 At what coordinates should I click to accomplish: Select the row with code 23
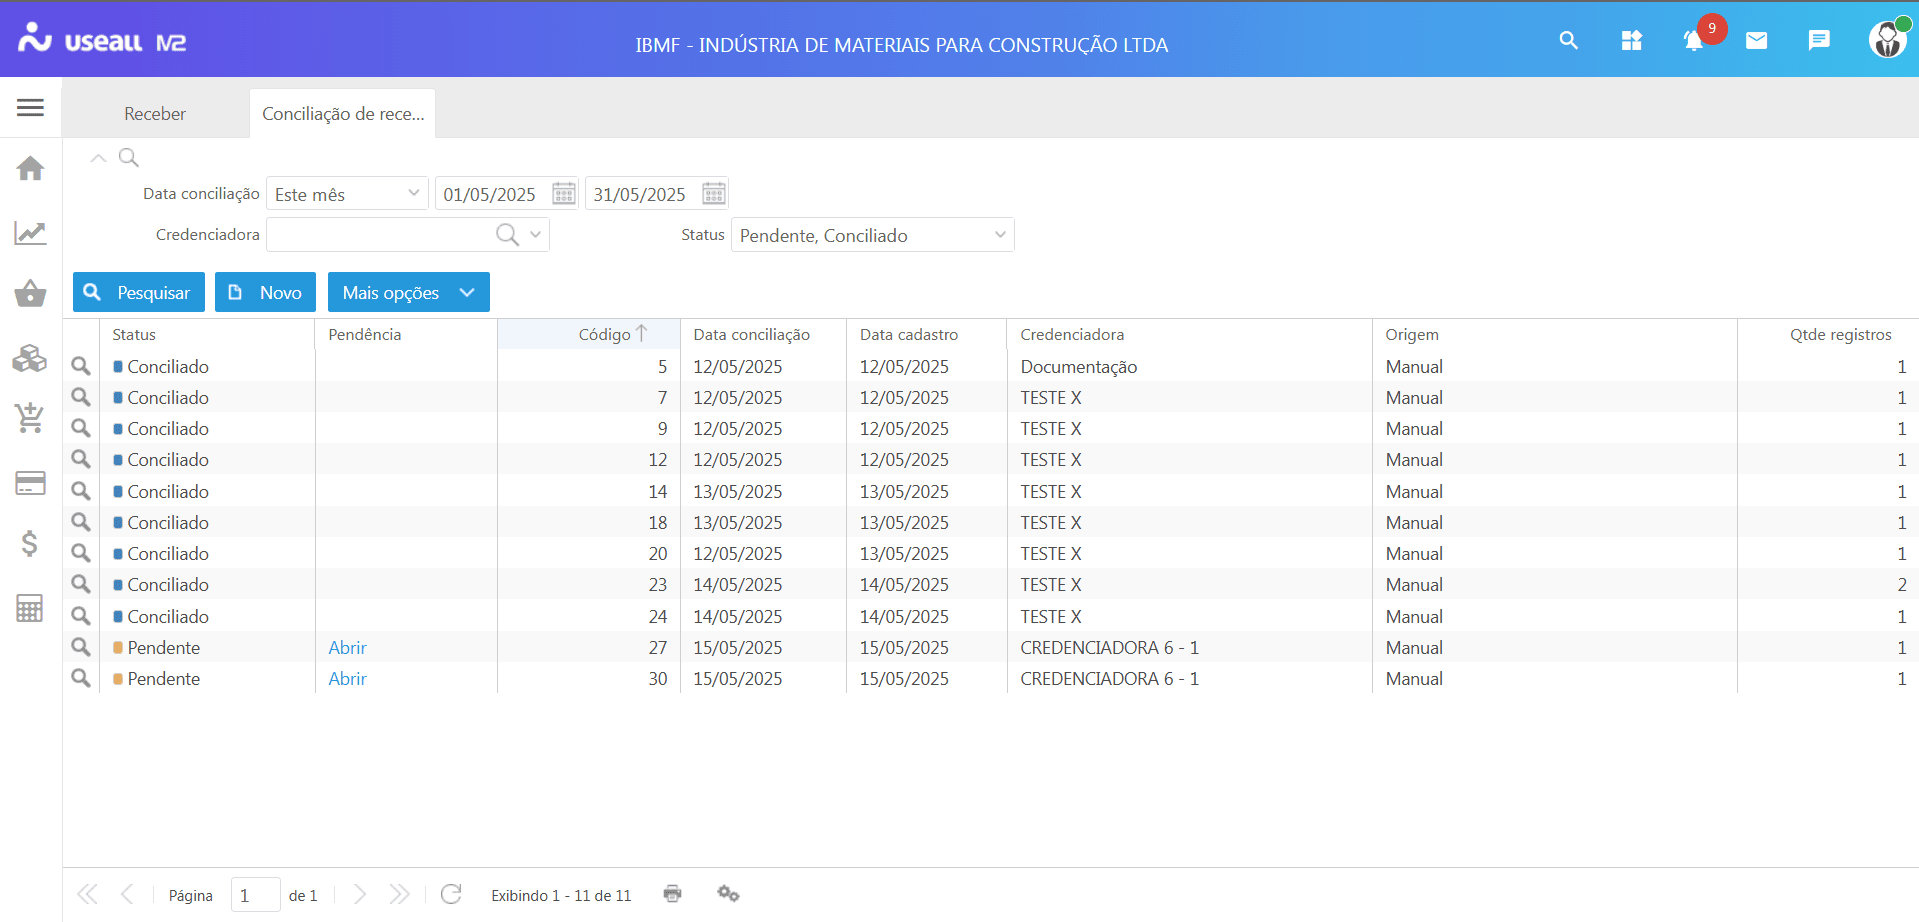click(990, 584)
